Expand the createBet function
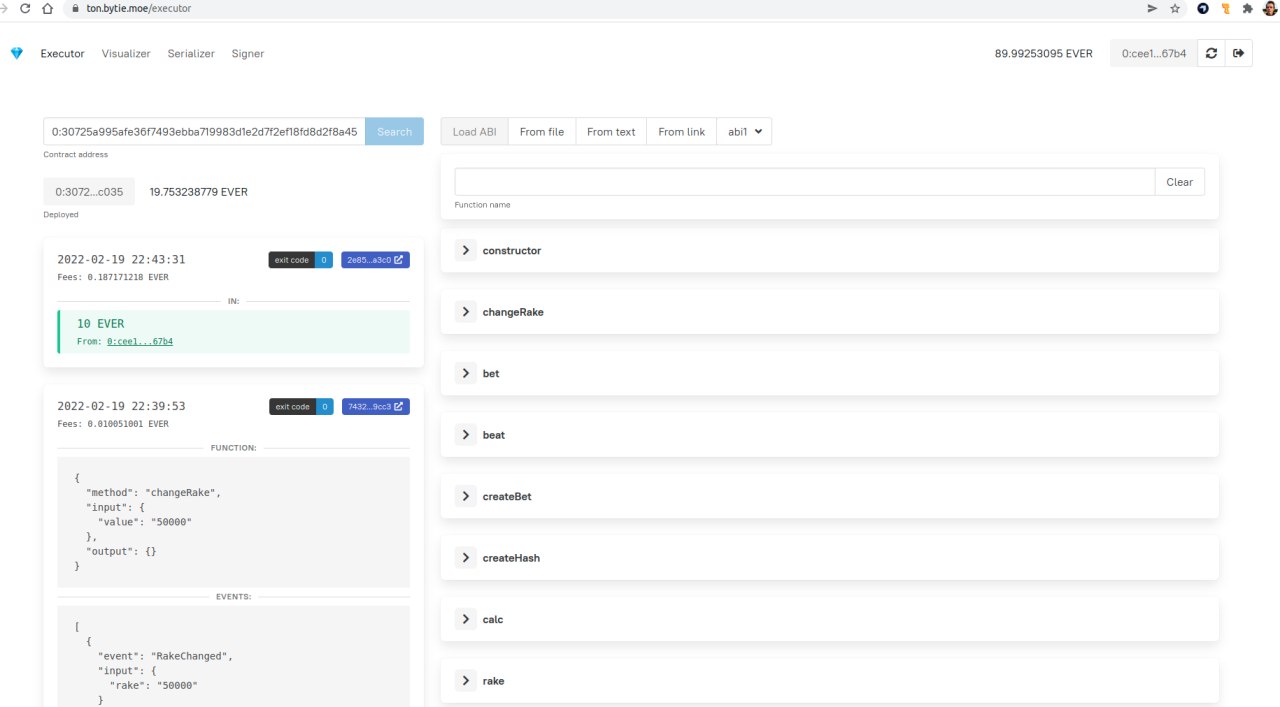1280x707 pixels. [466, 496]
